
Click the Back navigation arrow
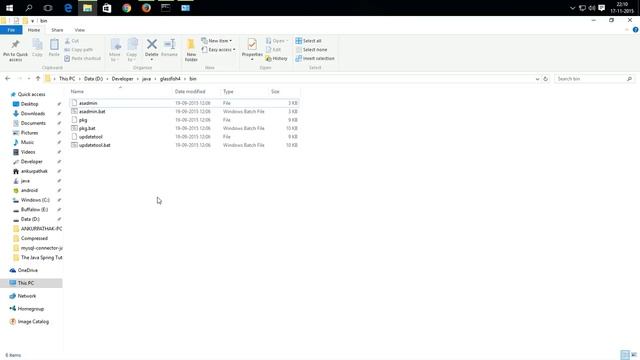click(8, 78)
